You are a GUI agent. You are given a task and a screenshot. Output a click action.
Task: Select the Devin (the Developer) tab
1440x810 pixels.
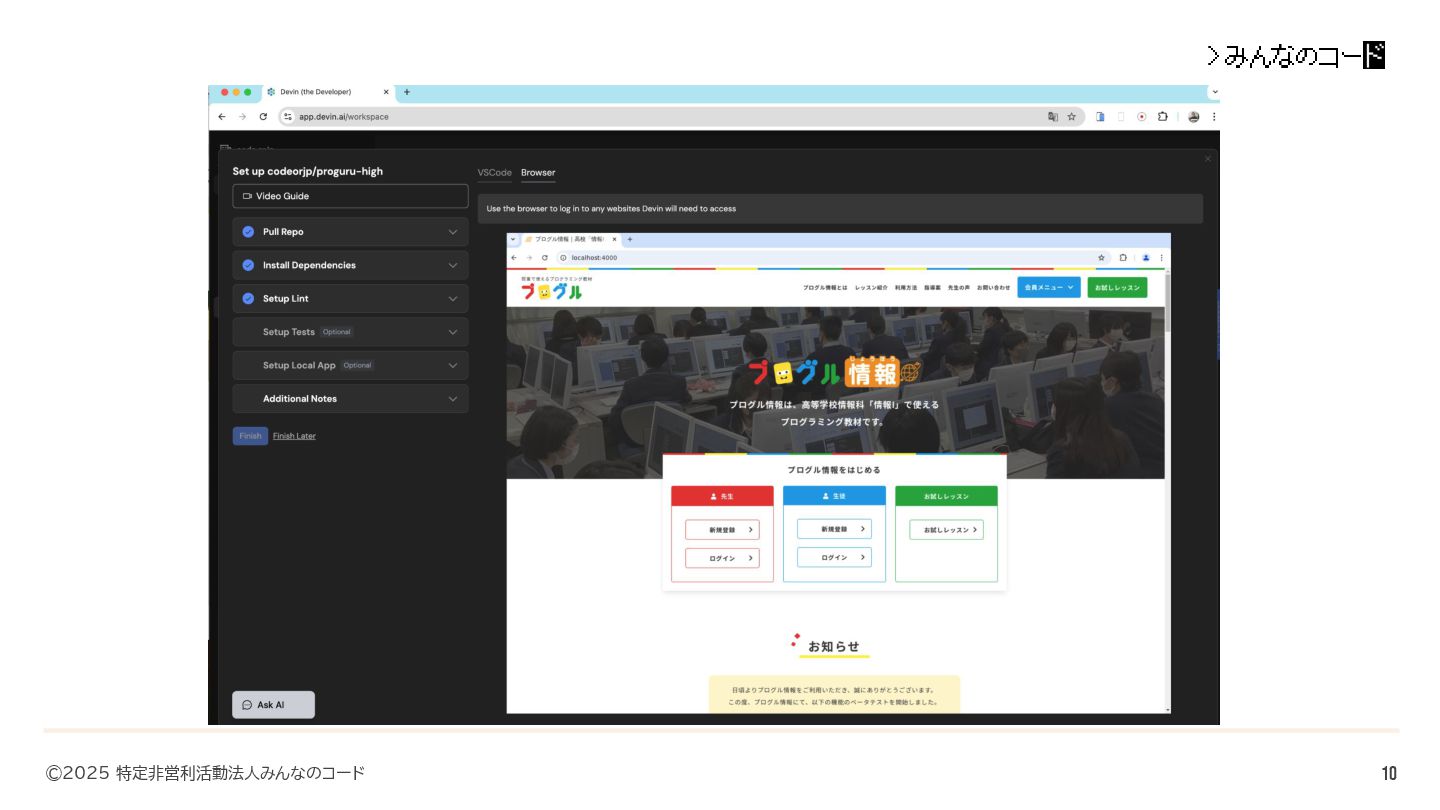[328, 92]
